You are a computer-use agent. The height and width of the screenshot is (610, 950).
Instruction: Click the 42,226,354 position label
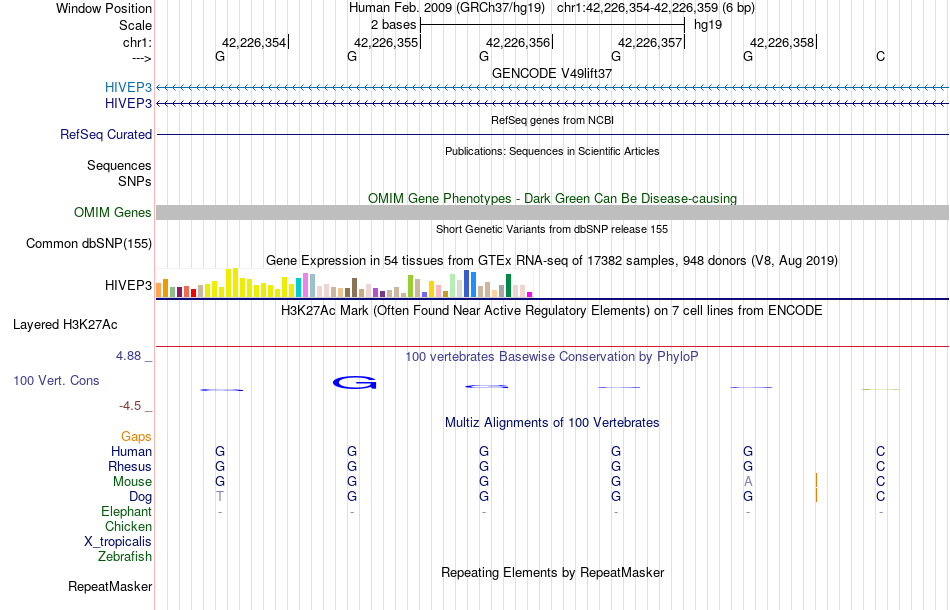tap(254, 42)
